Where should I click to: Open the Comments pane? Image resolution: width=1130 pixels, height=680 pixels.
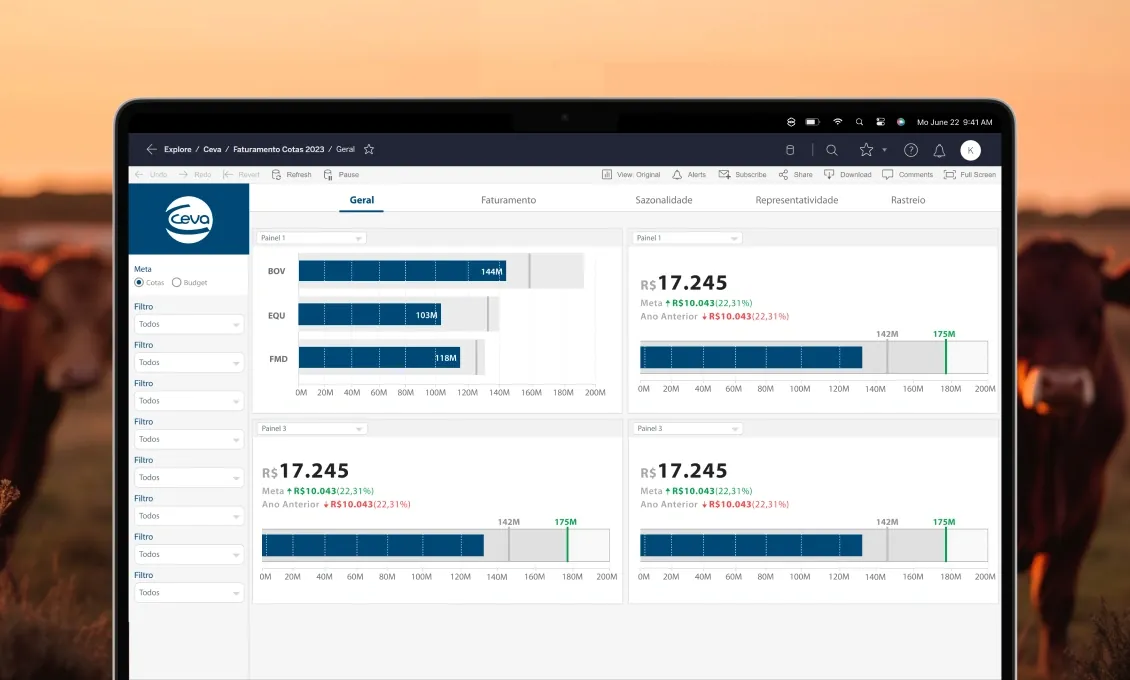pos(907,174)
